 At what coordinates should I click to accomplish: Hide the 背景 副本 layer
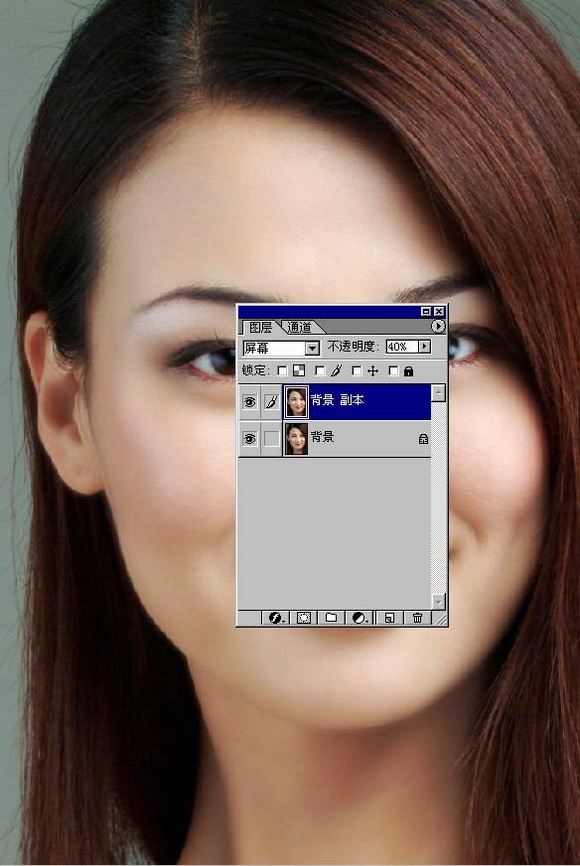(x=250, y=402)
